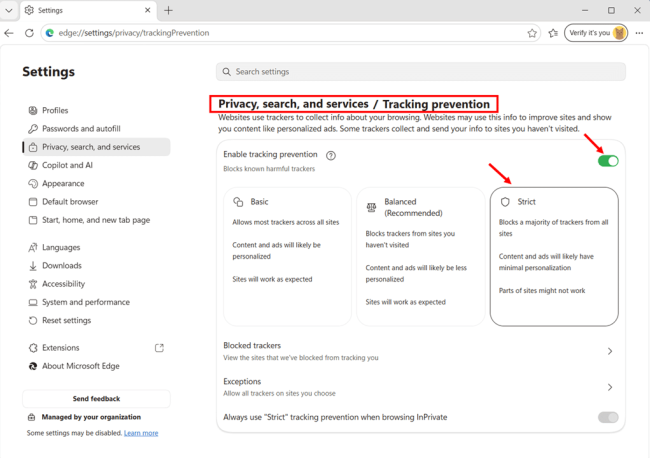Toggle the Enable tracking prevention switch

tap(608, 161)
